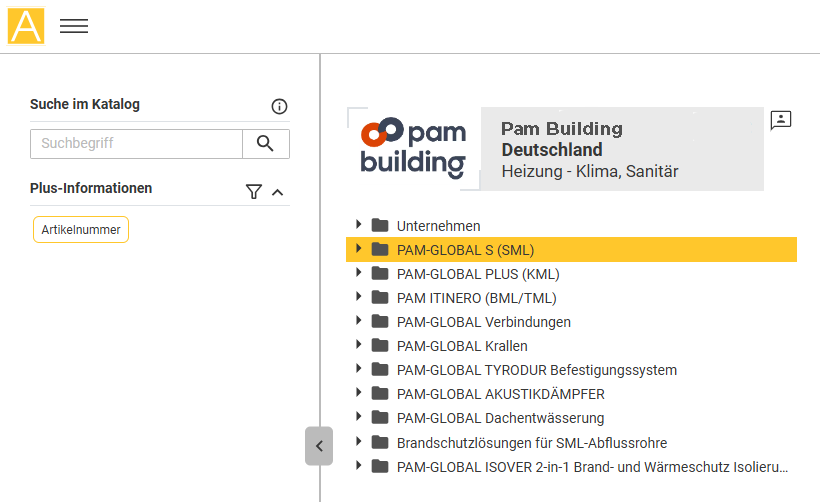The width and height of the screenshot is (820, 502).
Task: Expand the Unternehmen folder arrow
Action: tap(359, 224)
